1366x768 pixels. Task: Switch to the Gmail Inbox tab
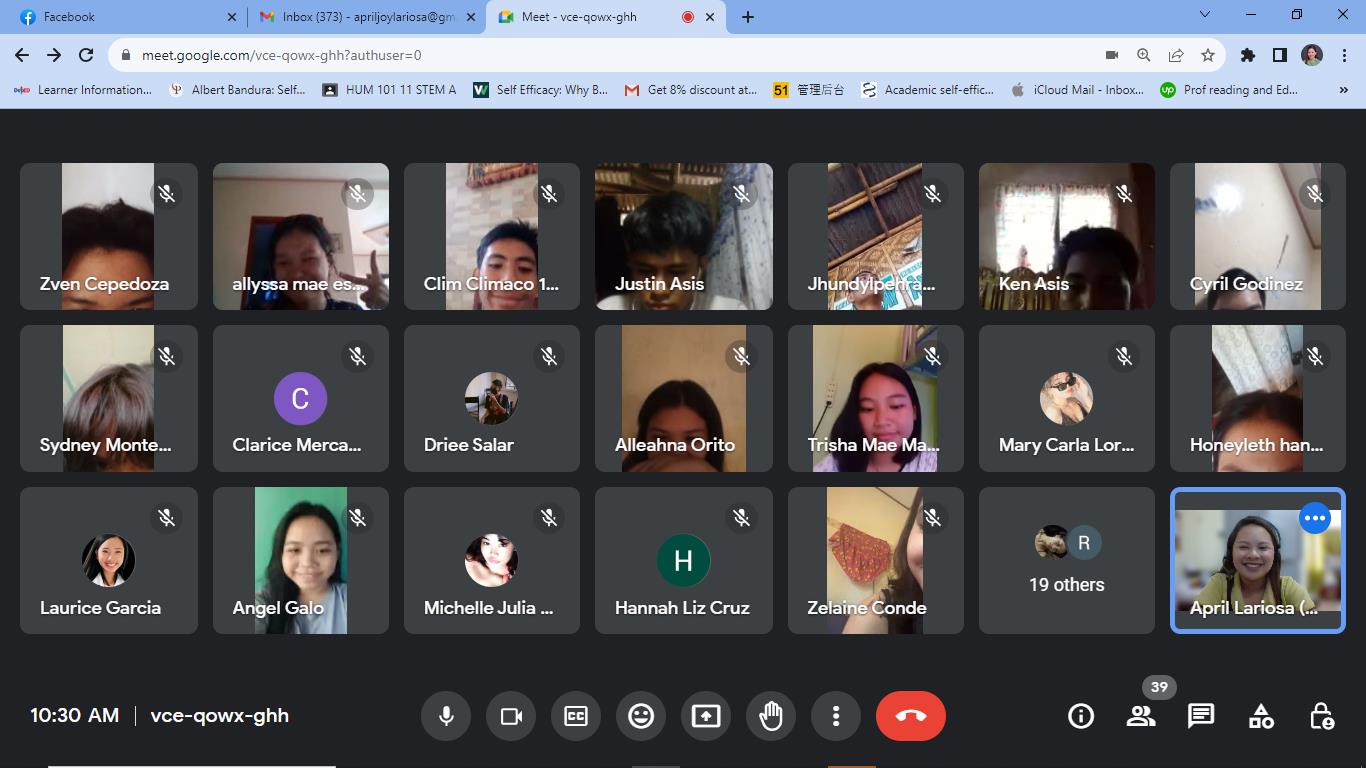358,17
